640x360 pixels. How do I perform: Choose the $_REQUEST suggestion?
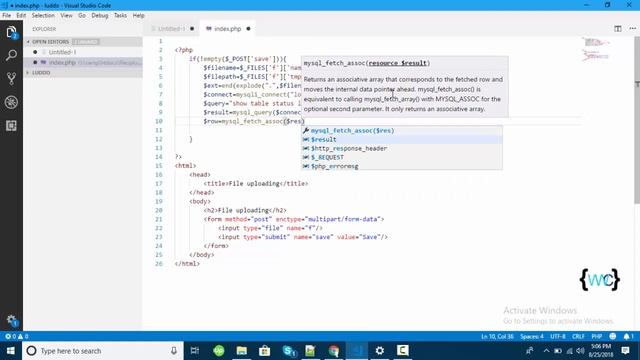pos(402,158)
